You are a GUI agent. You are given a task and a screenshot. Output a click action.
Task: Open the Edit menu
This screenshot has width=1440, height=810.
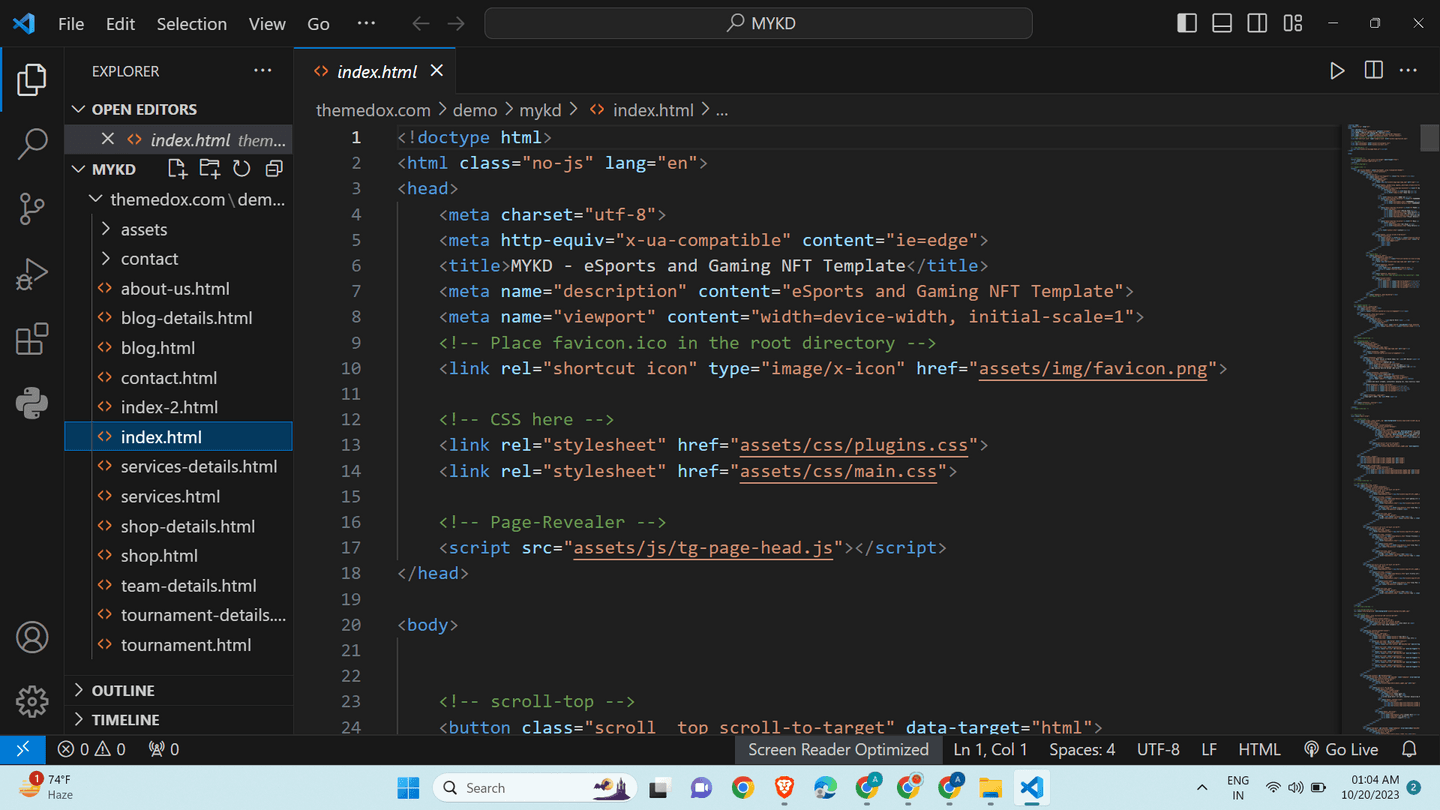[x=120, y=23]
